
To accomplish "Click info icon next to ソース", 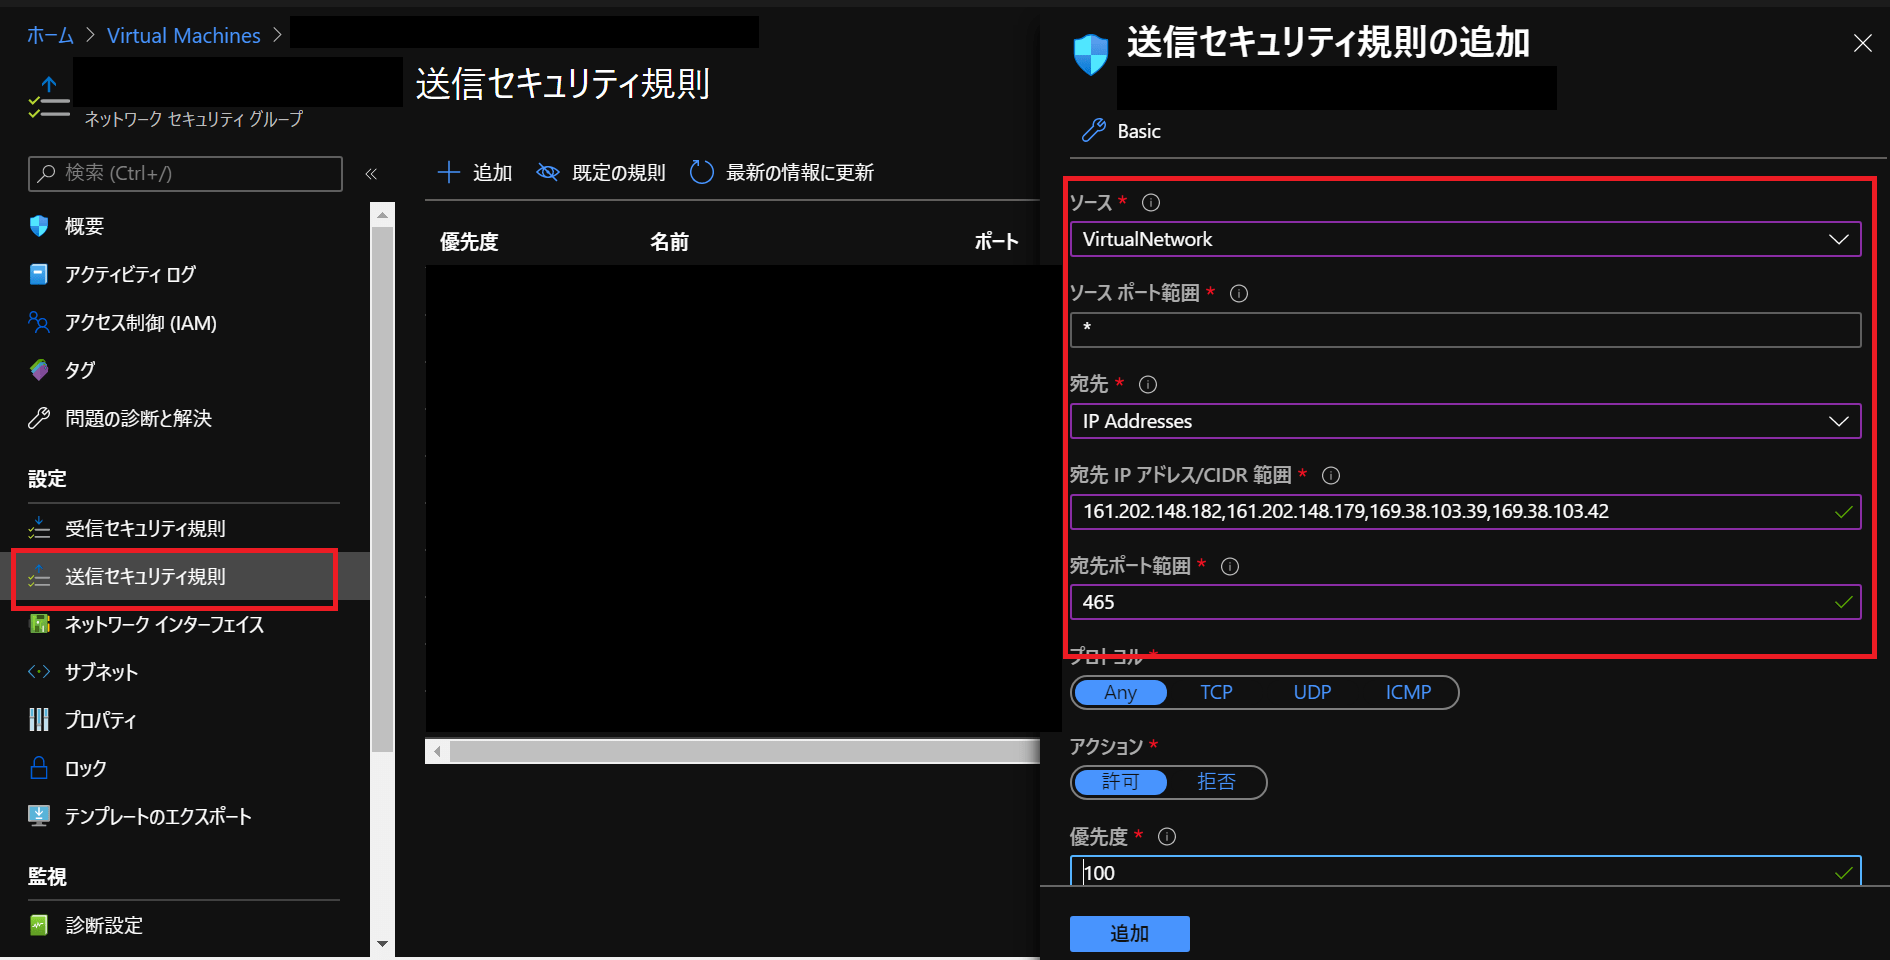I will (x=1151, y=202).
